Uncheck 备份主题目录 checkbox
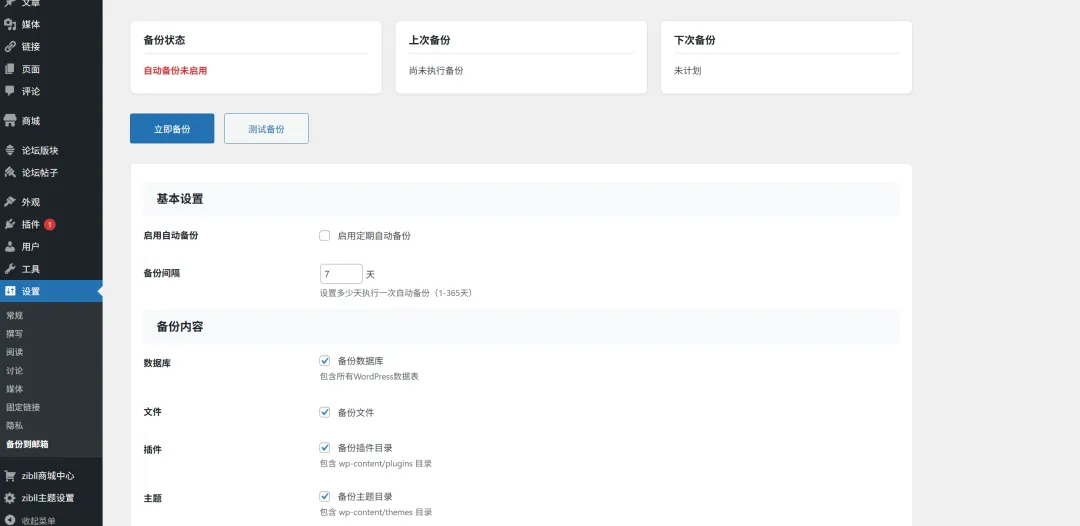 pos(324,496)
